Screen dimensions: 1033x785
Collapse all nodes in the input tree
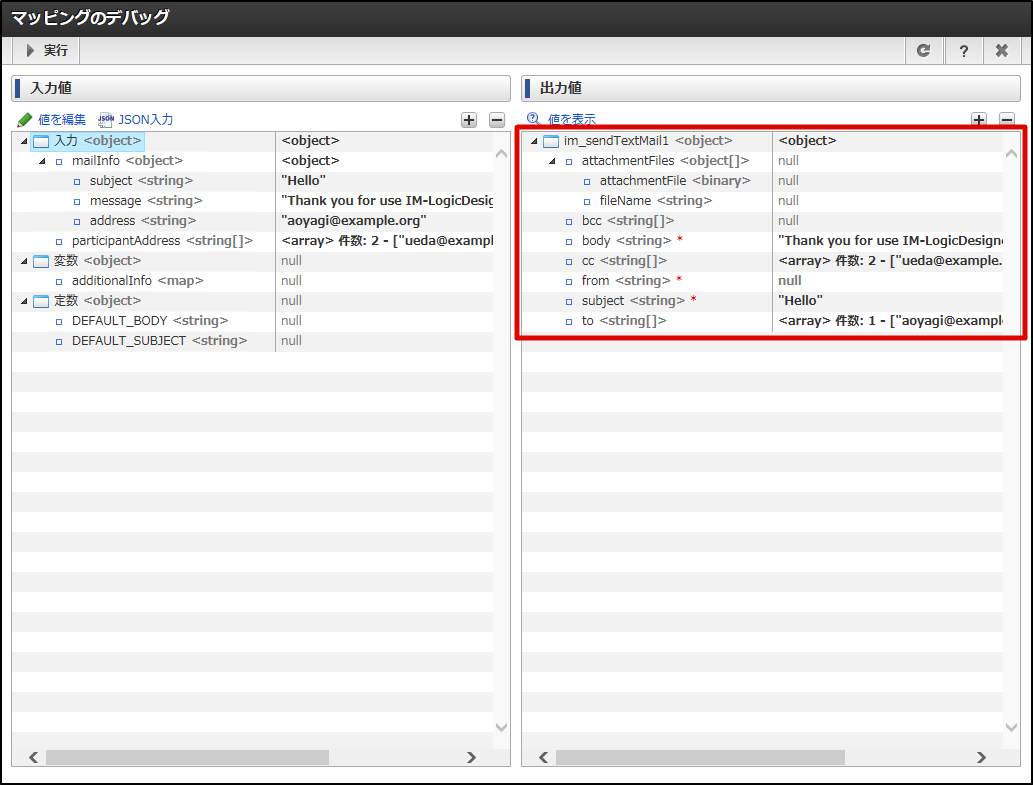point(497,120)
